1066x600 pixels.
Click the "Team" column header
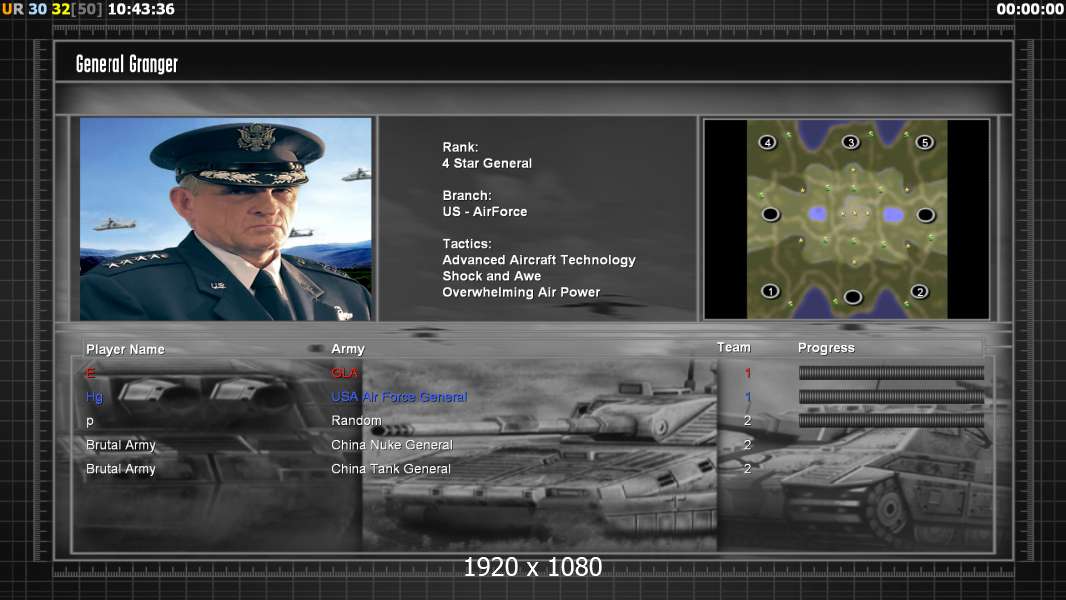point(734,347)
